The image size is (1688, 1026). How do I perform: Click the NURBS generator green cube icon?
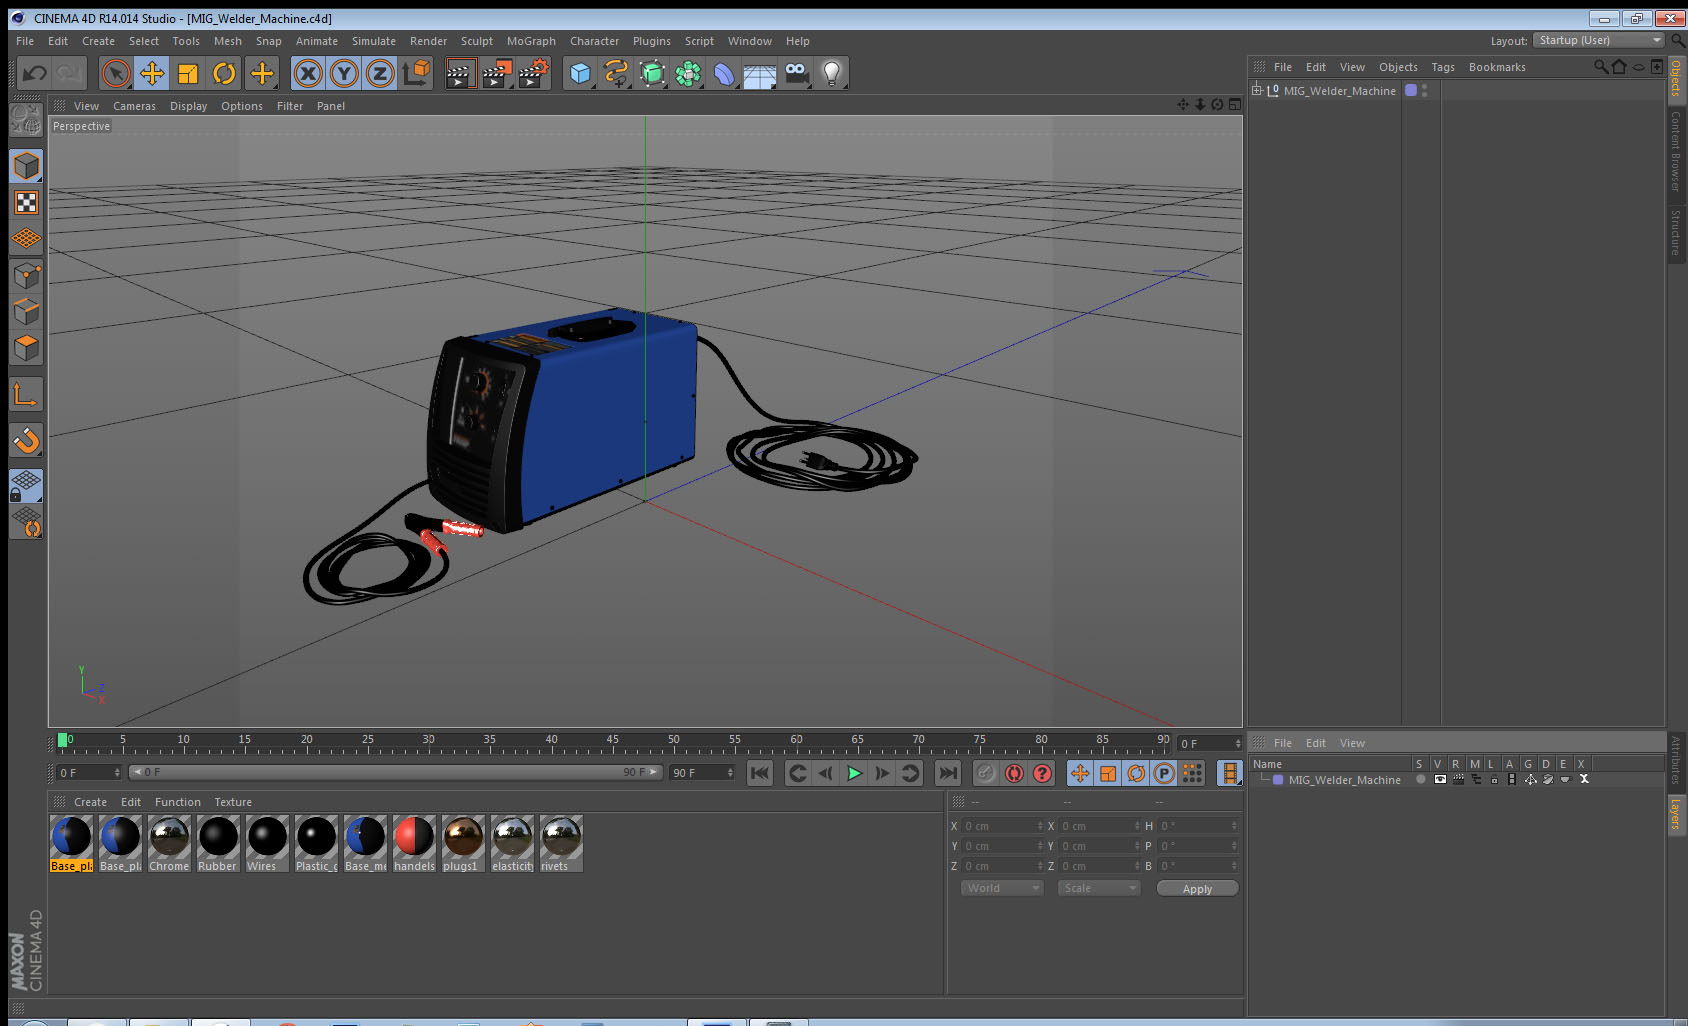(x=652, y=73)
